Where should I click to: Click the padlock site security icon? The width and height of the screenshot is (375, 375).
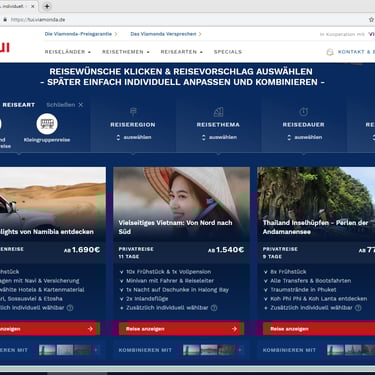click(5, 20)
